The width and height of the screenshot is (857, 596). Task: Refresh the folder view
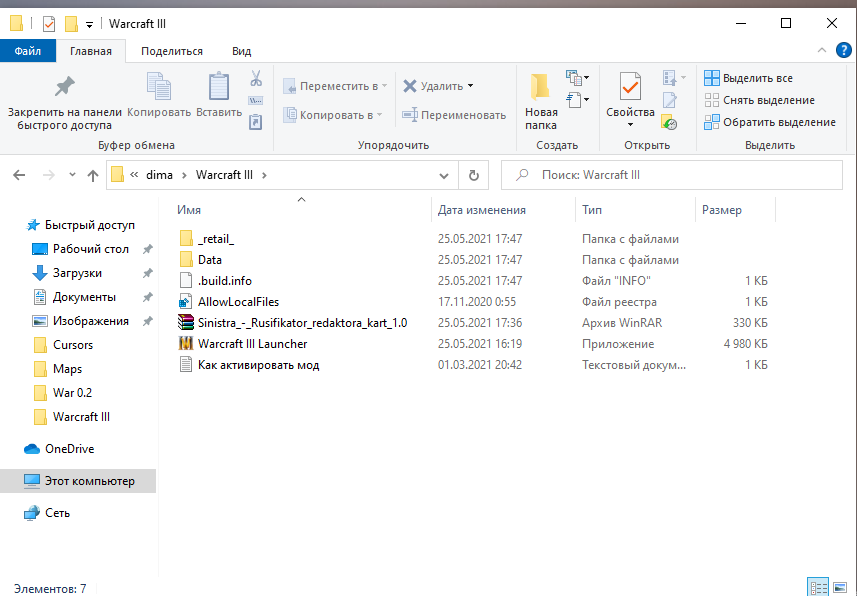[473, 176]
